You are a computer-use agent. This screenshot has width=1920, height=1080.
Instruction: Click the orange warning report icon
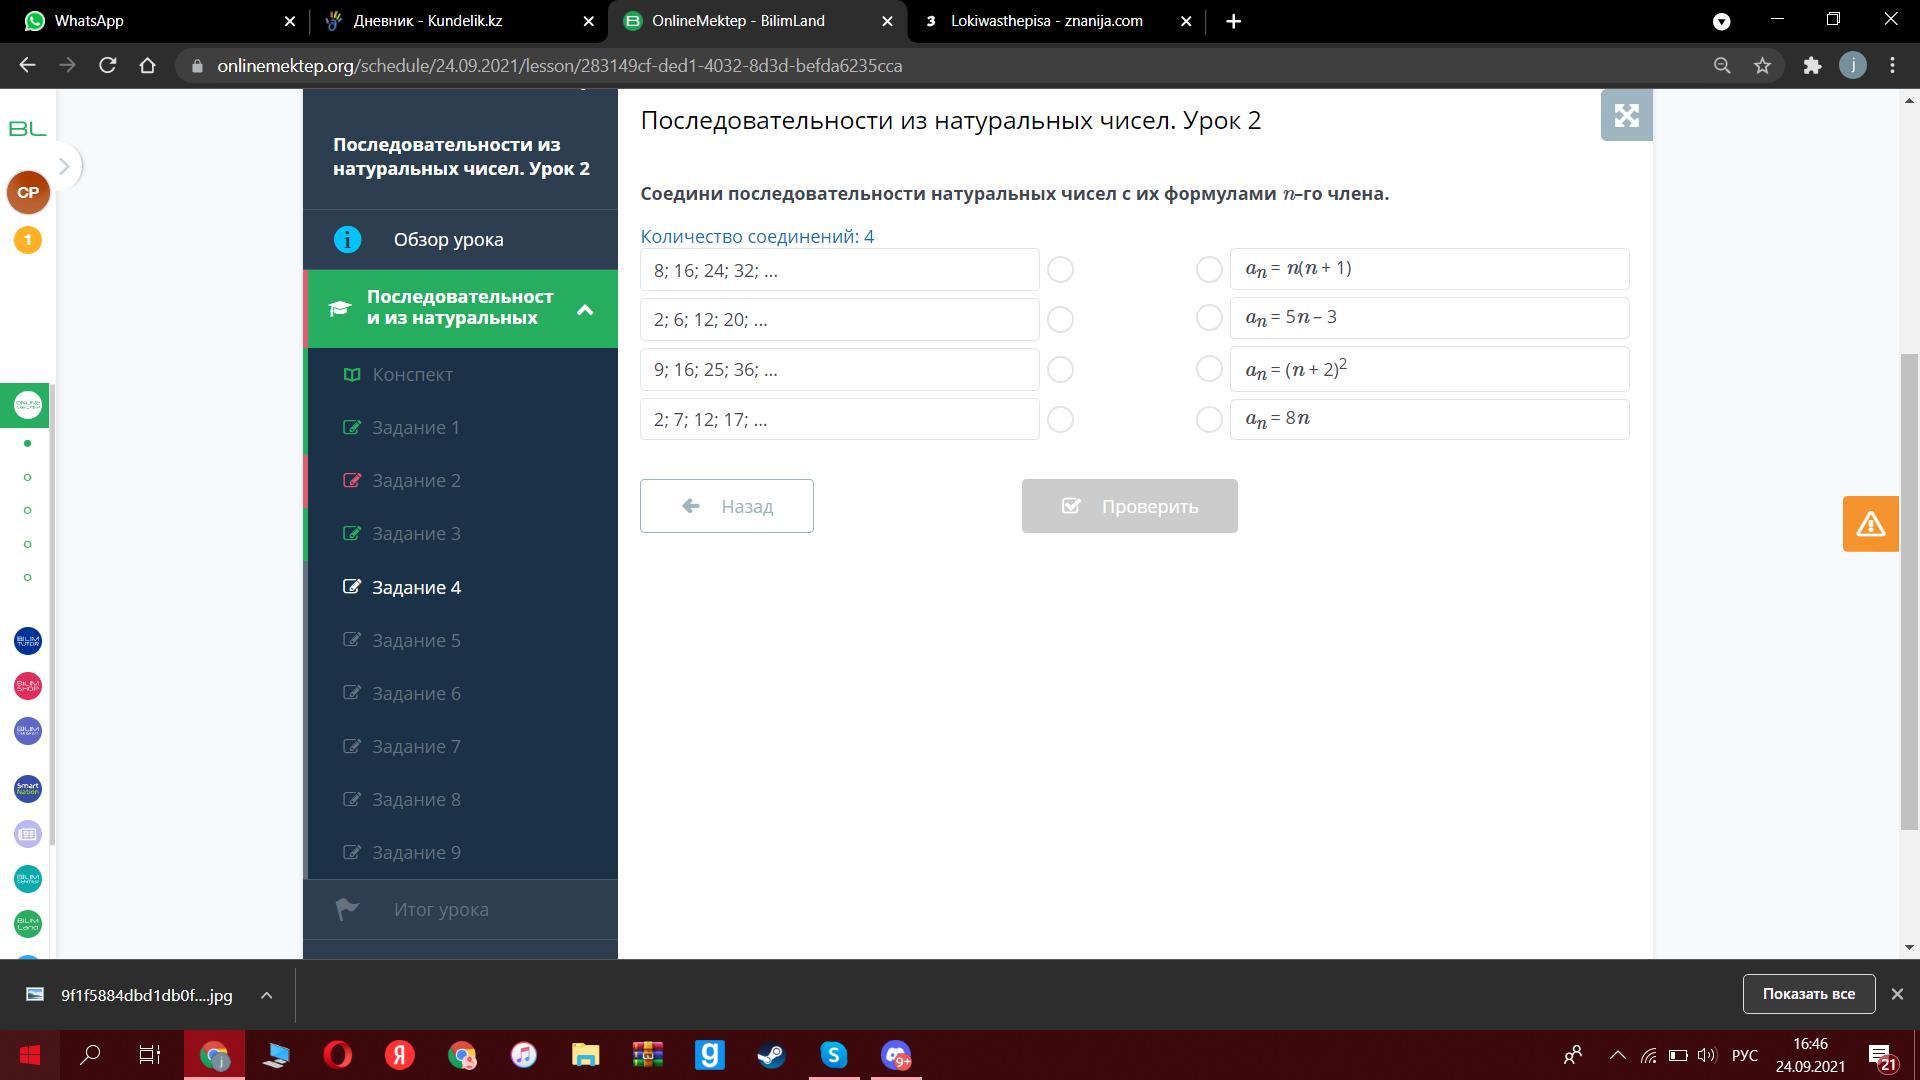click(1870, 524)
